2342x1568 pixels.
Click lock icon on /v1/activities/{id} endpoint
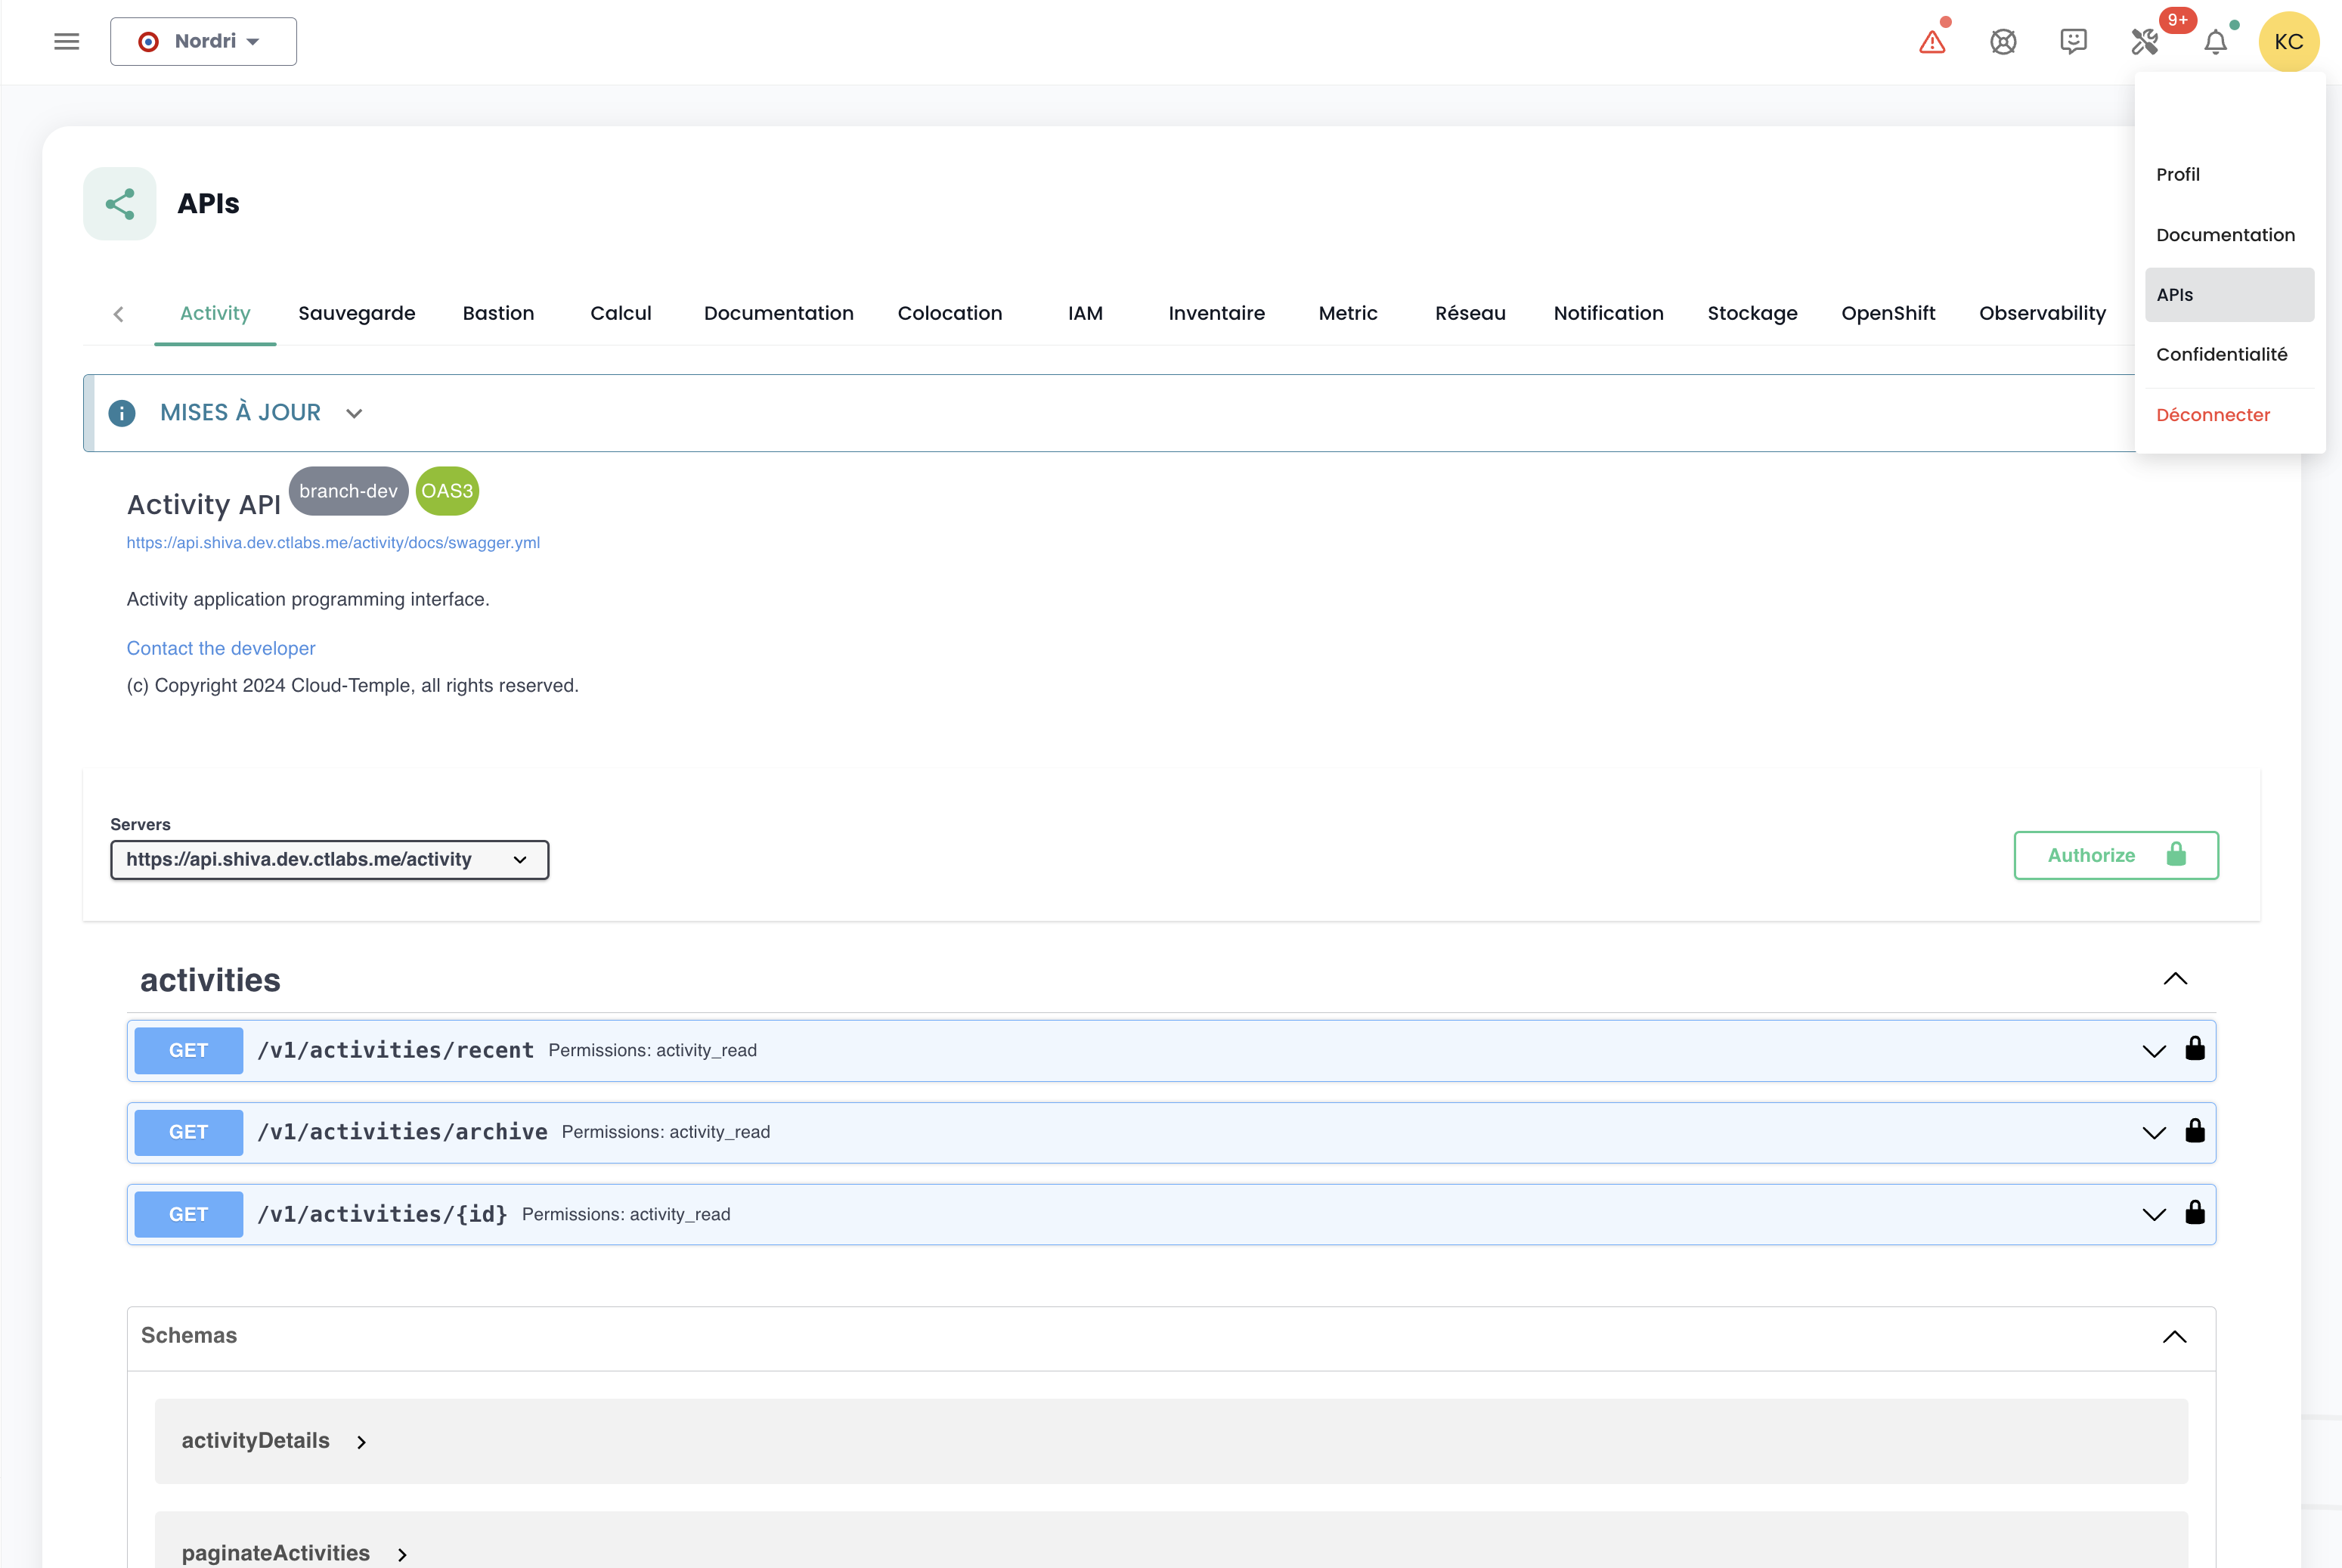tap(2195, 1213)
